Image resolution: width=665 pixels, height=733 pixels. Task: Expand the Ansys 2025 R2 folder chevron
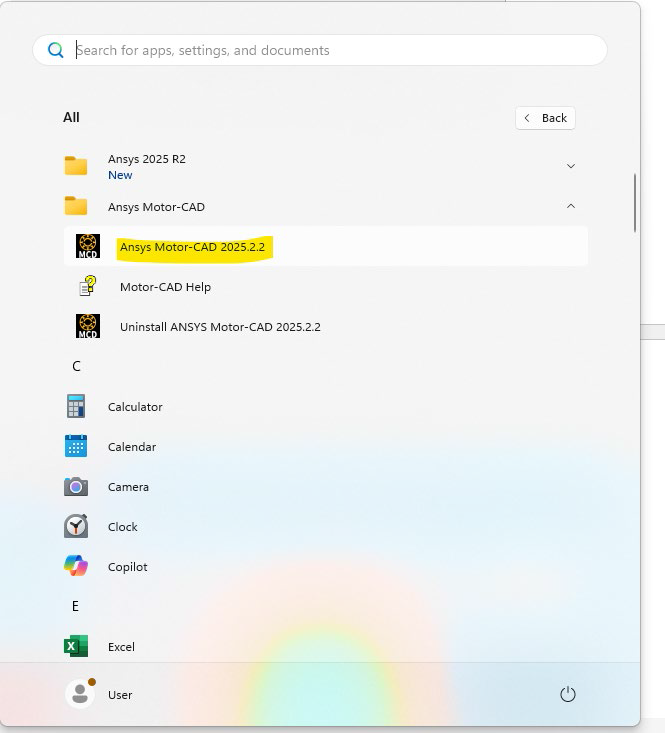tap(571, 166)
